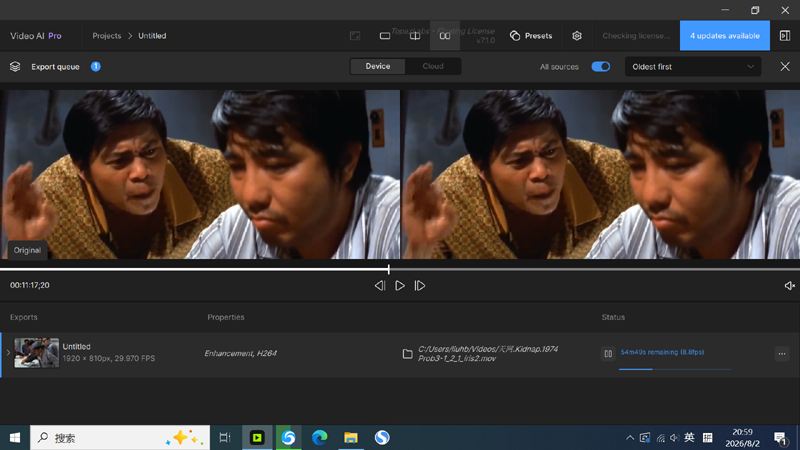Click the Untitled export thumbnail
Image resolution: width=800 pixels, height=450 pixels.
coord(36,353)
